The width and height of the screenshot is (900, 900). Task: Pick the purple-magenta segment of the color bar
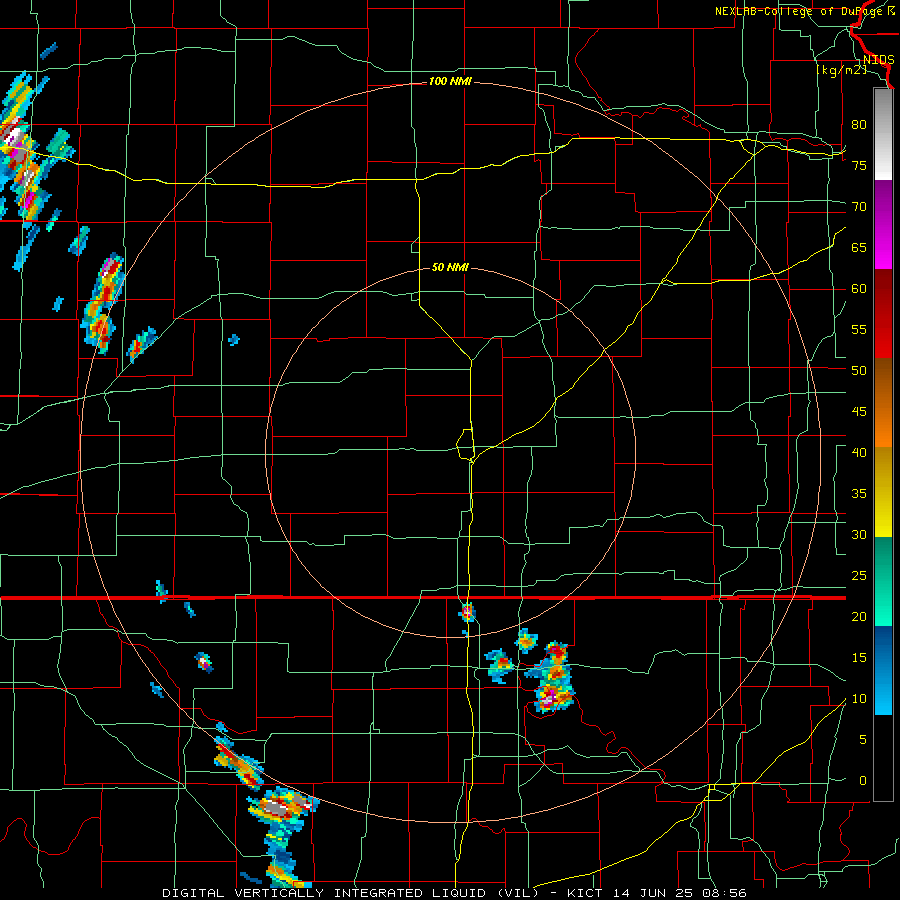[x=883, y=224]
